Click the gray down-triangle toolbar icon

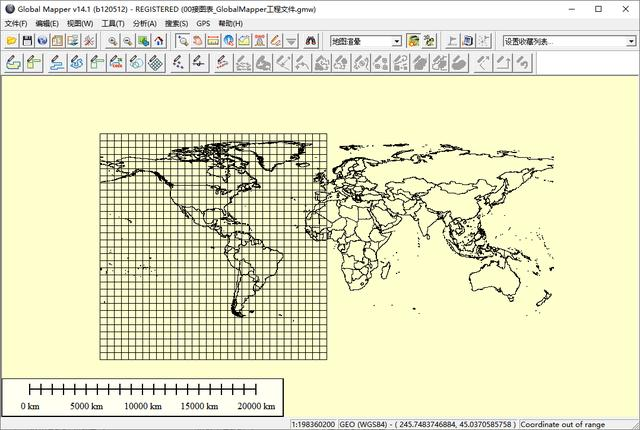pyautogui.click(x=291, y=41)
